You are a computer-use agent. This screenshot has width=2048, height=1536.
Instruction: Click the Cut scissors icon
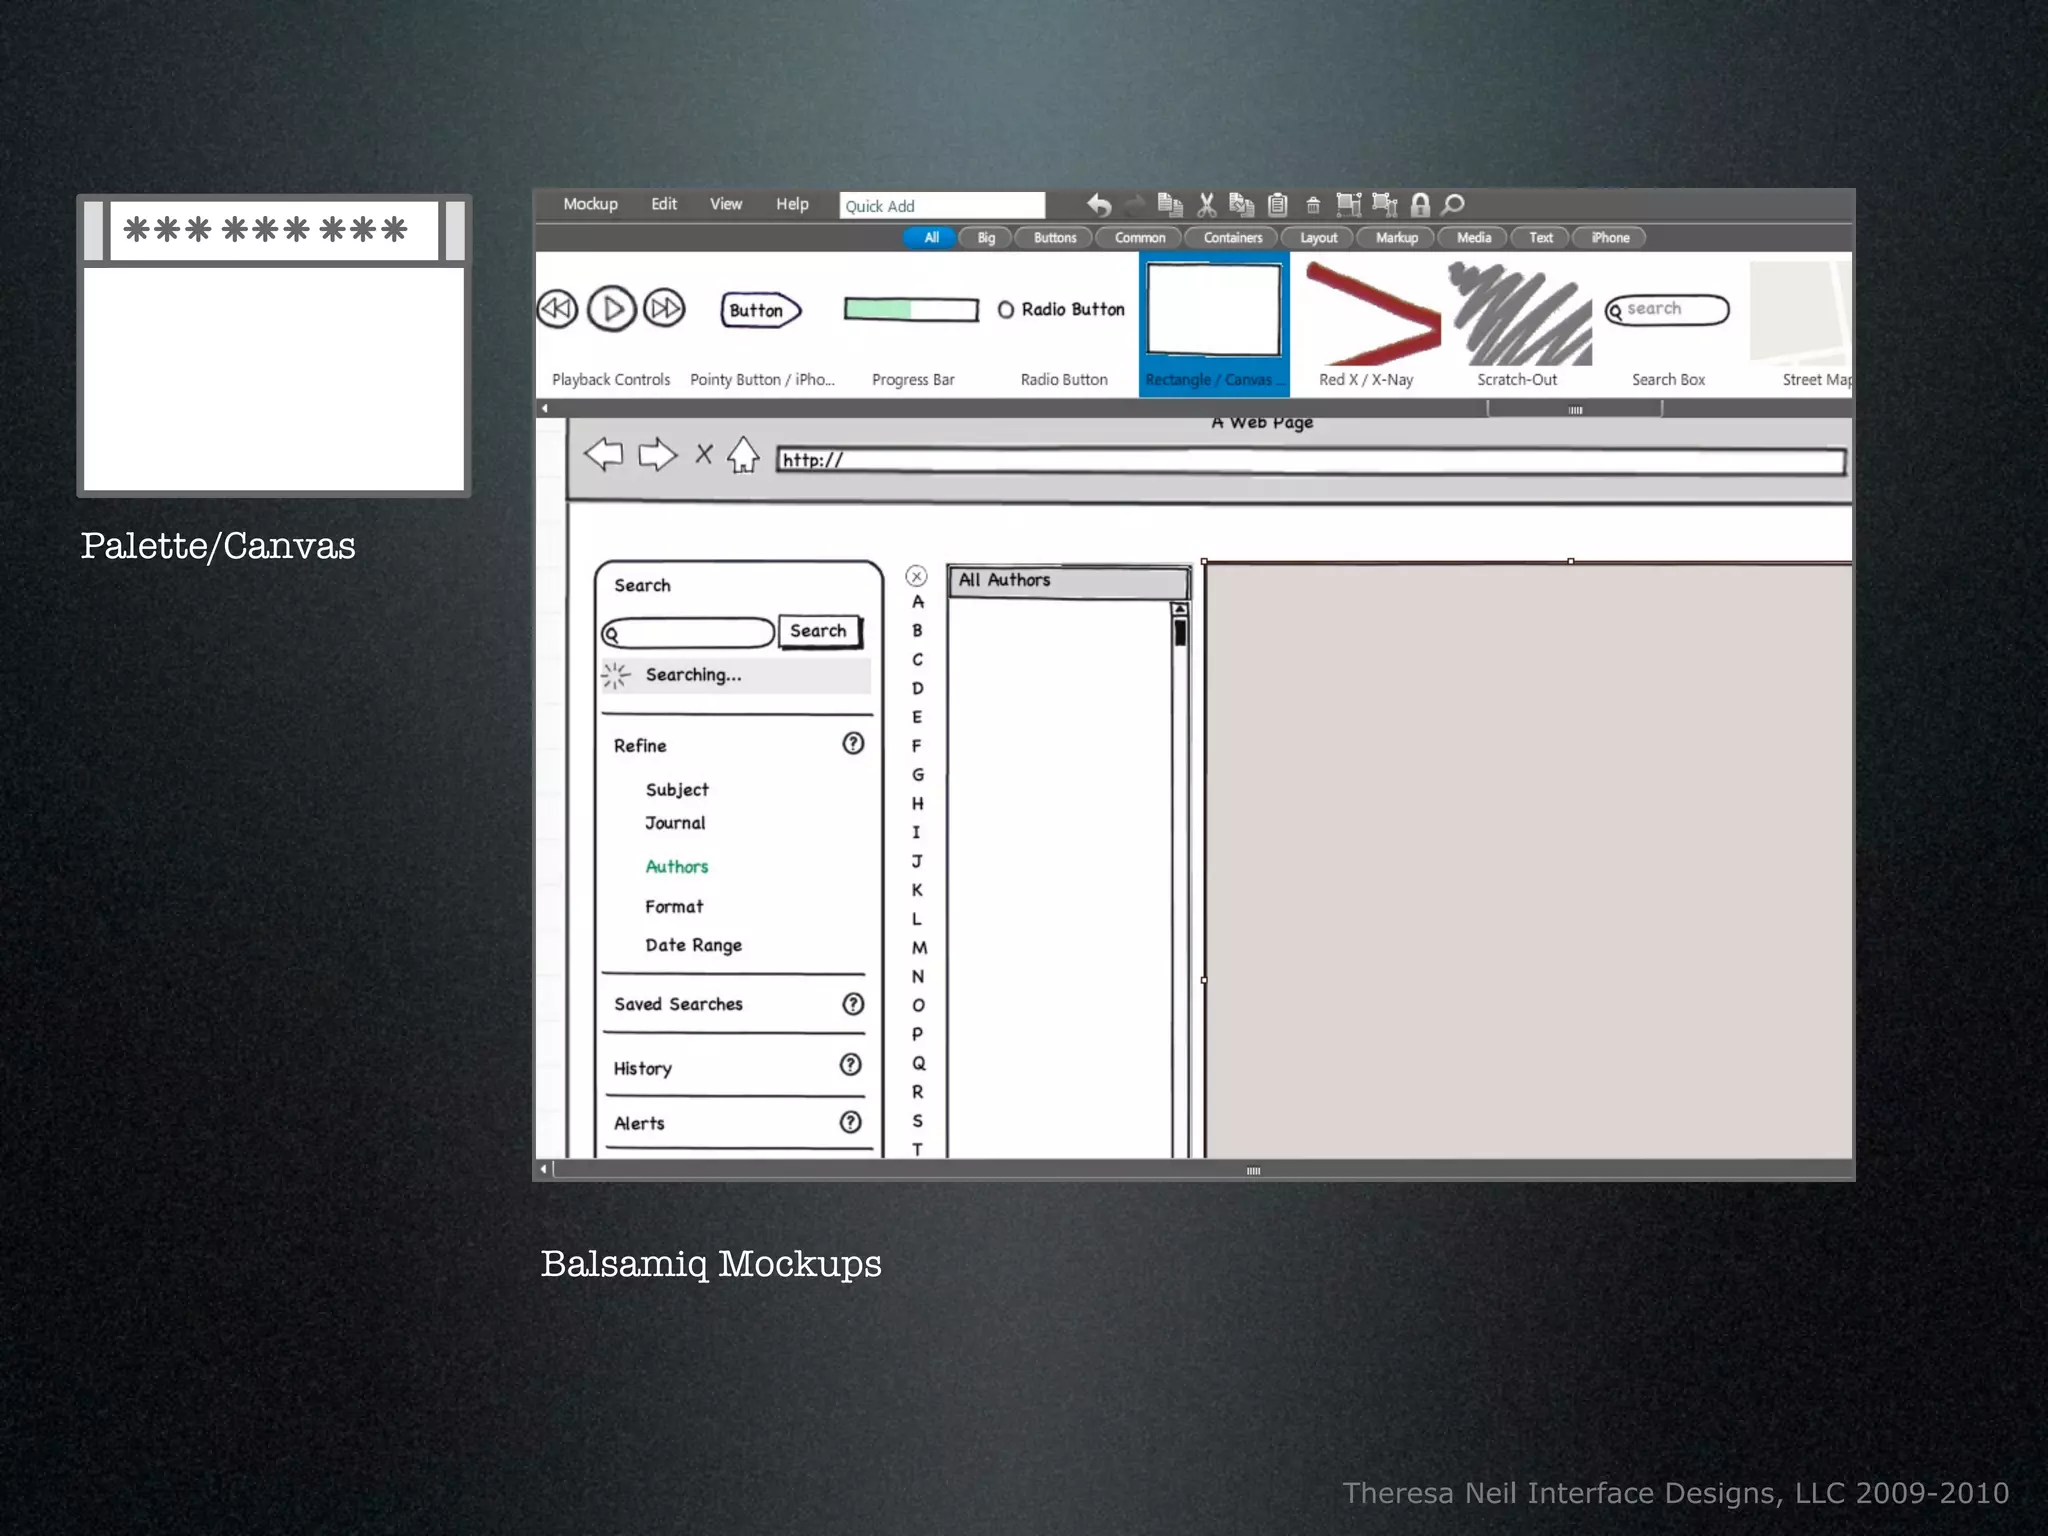click(x=1207, y=205)
